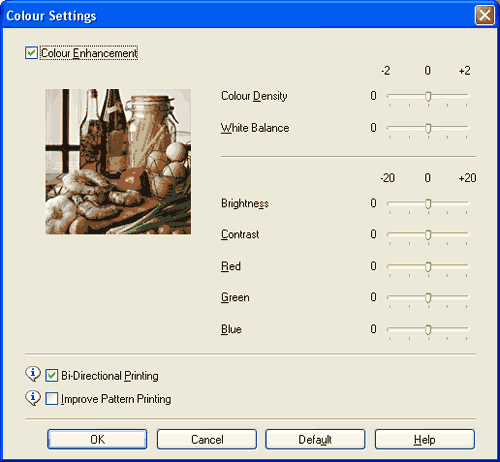This screenshot has height=462, width=500.
Task: Click the Improve Pattern Printing info icon
Action: pyautogui.click(x=33, y=398)
